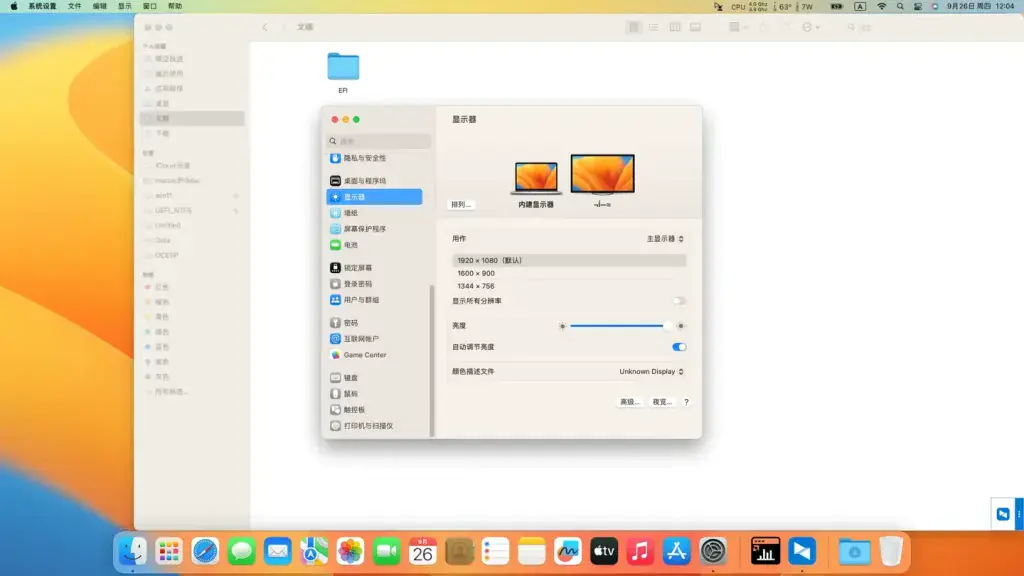Screen dimensions: 1024x576
Task: Click the 亮度 brightness slider
Action: (618, 326)
